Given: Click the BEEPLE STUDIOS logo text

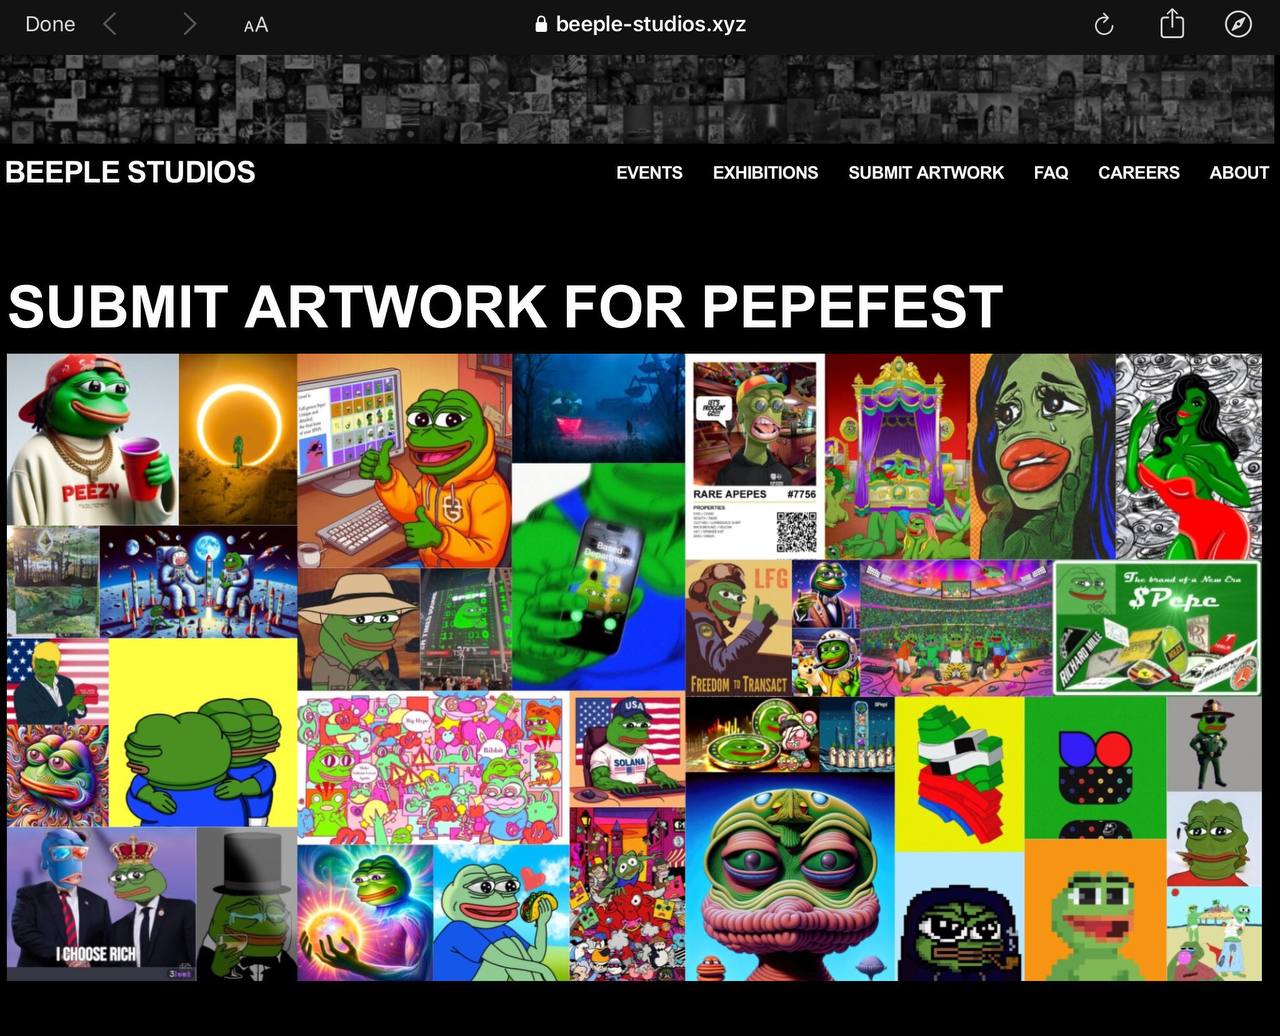Looking at the screenshot, I should (x=130, y=172).
